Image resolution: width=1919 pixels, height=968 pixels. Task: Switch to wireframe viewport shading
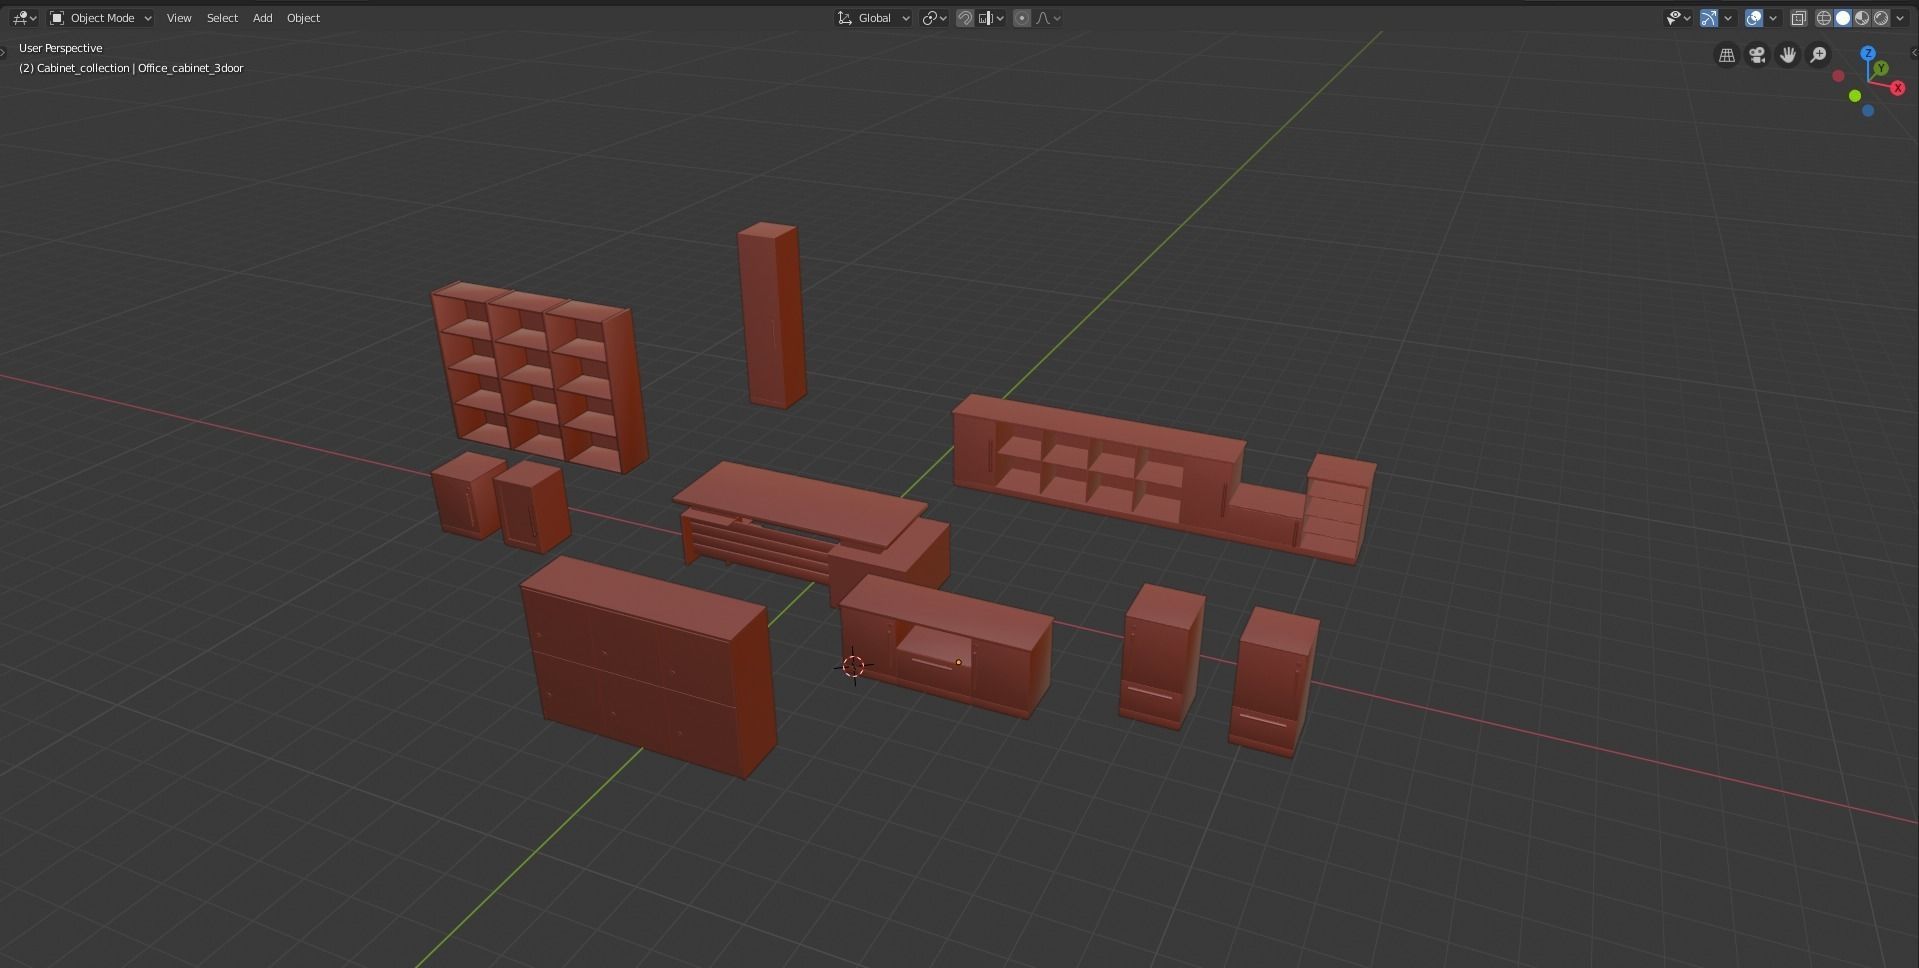1824,18
